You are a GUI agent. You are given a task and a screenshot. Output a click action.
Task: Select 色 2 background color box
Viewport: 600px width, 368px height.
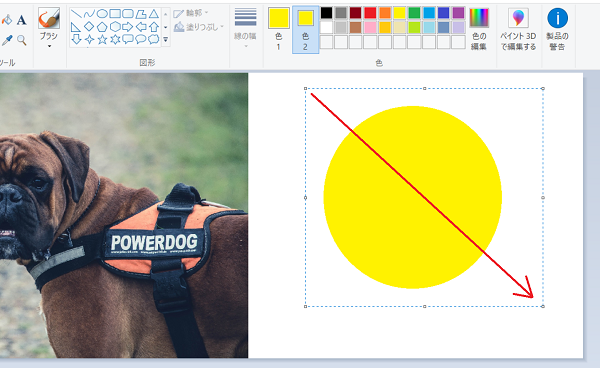[x=305, y=29]
